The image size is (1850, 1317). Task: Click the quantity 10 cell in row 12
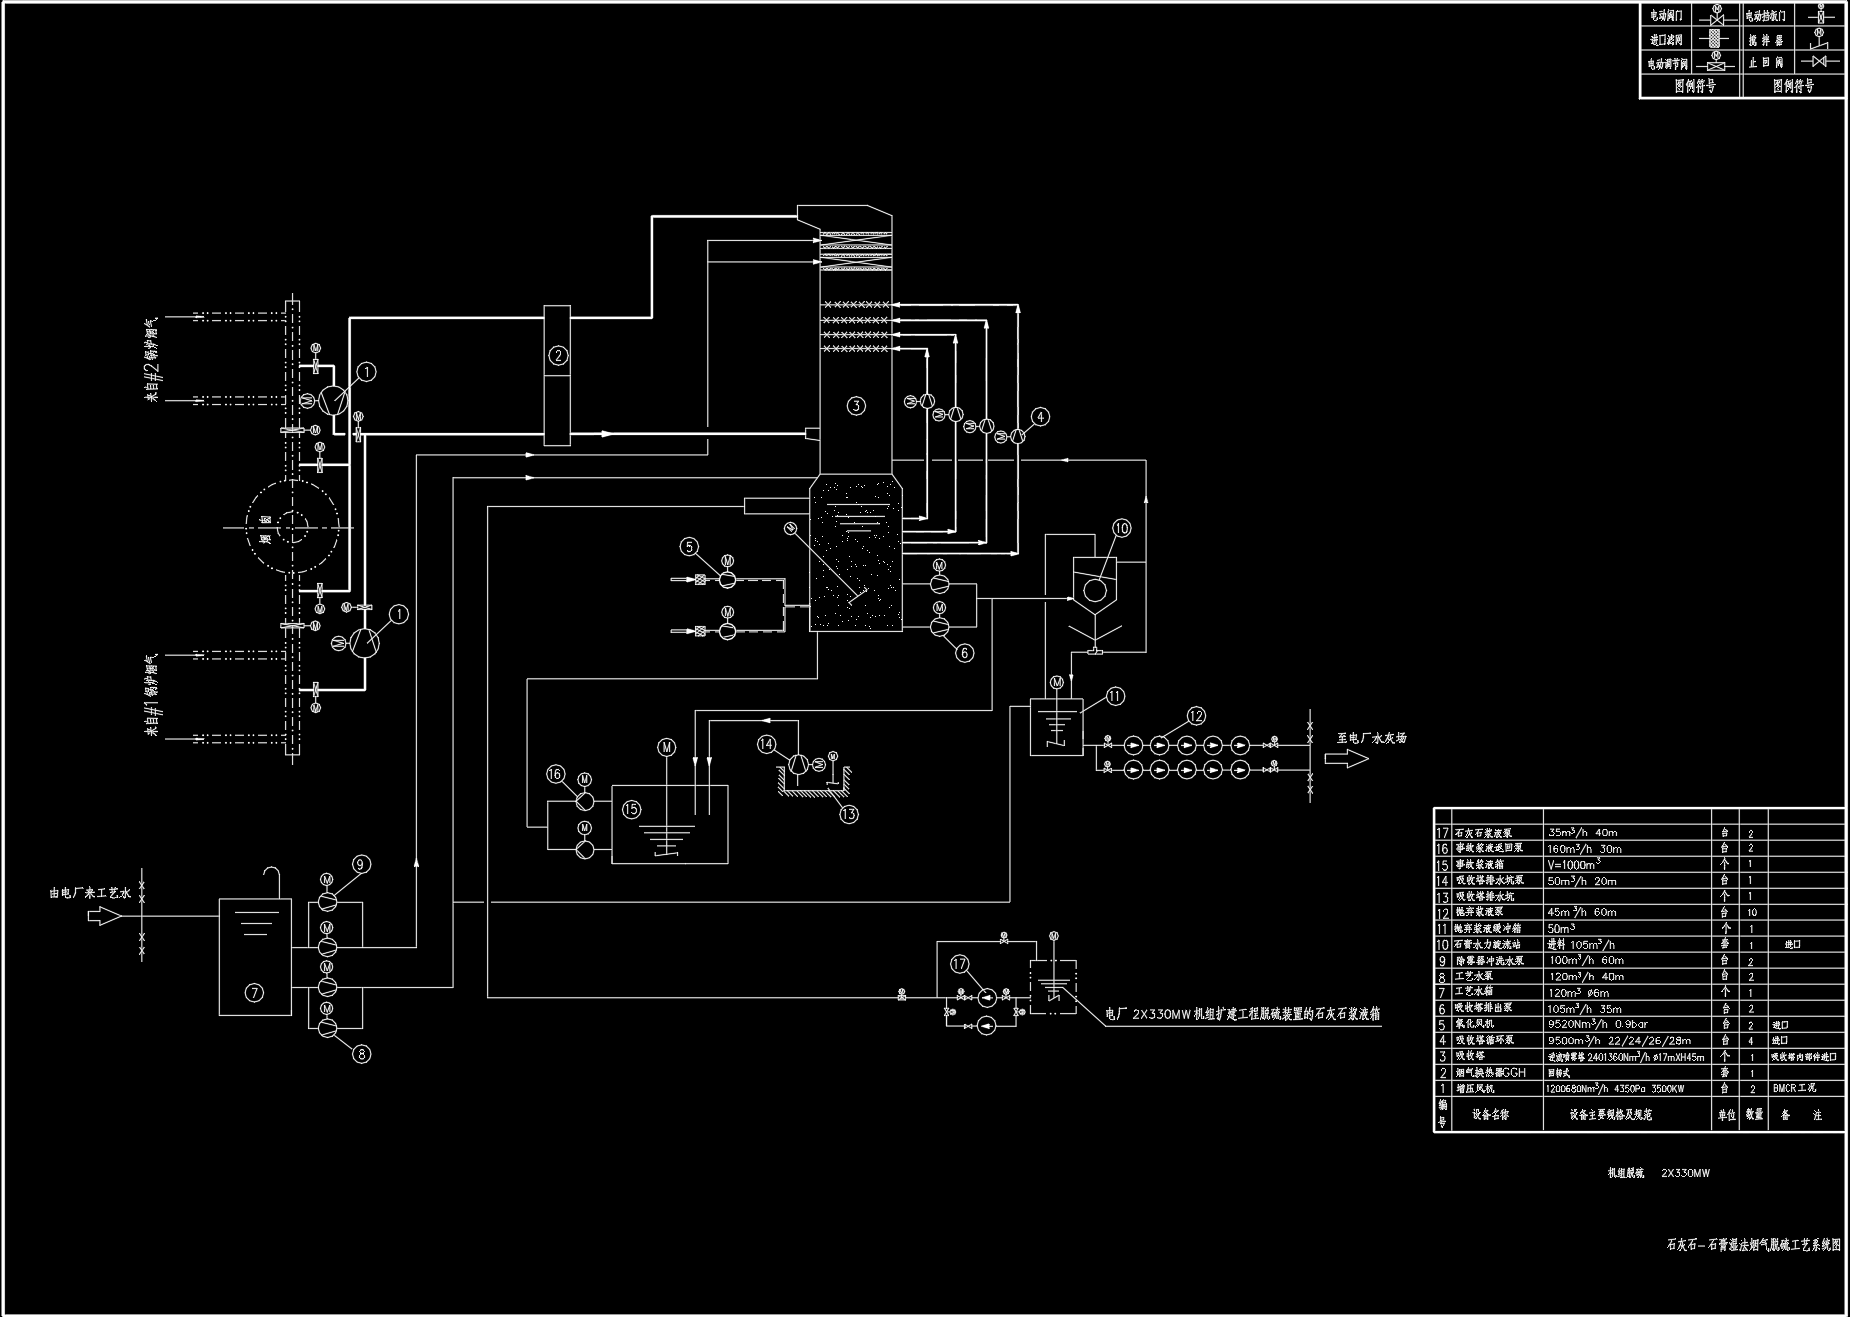pos(1752,913)
